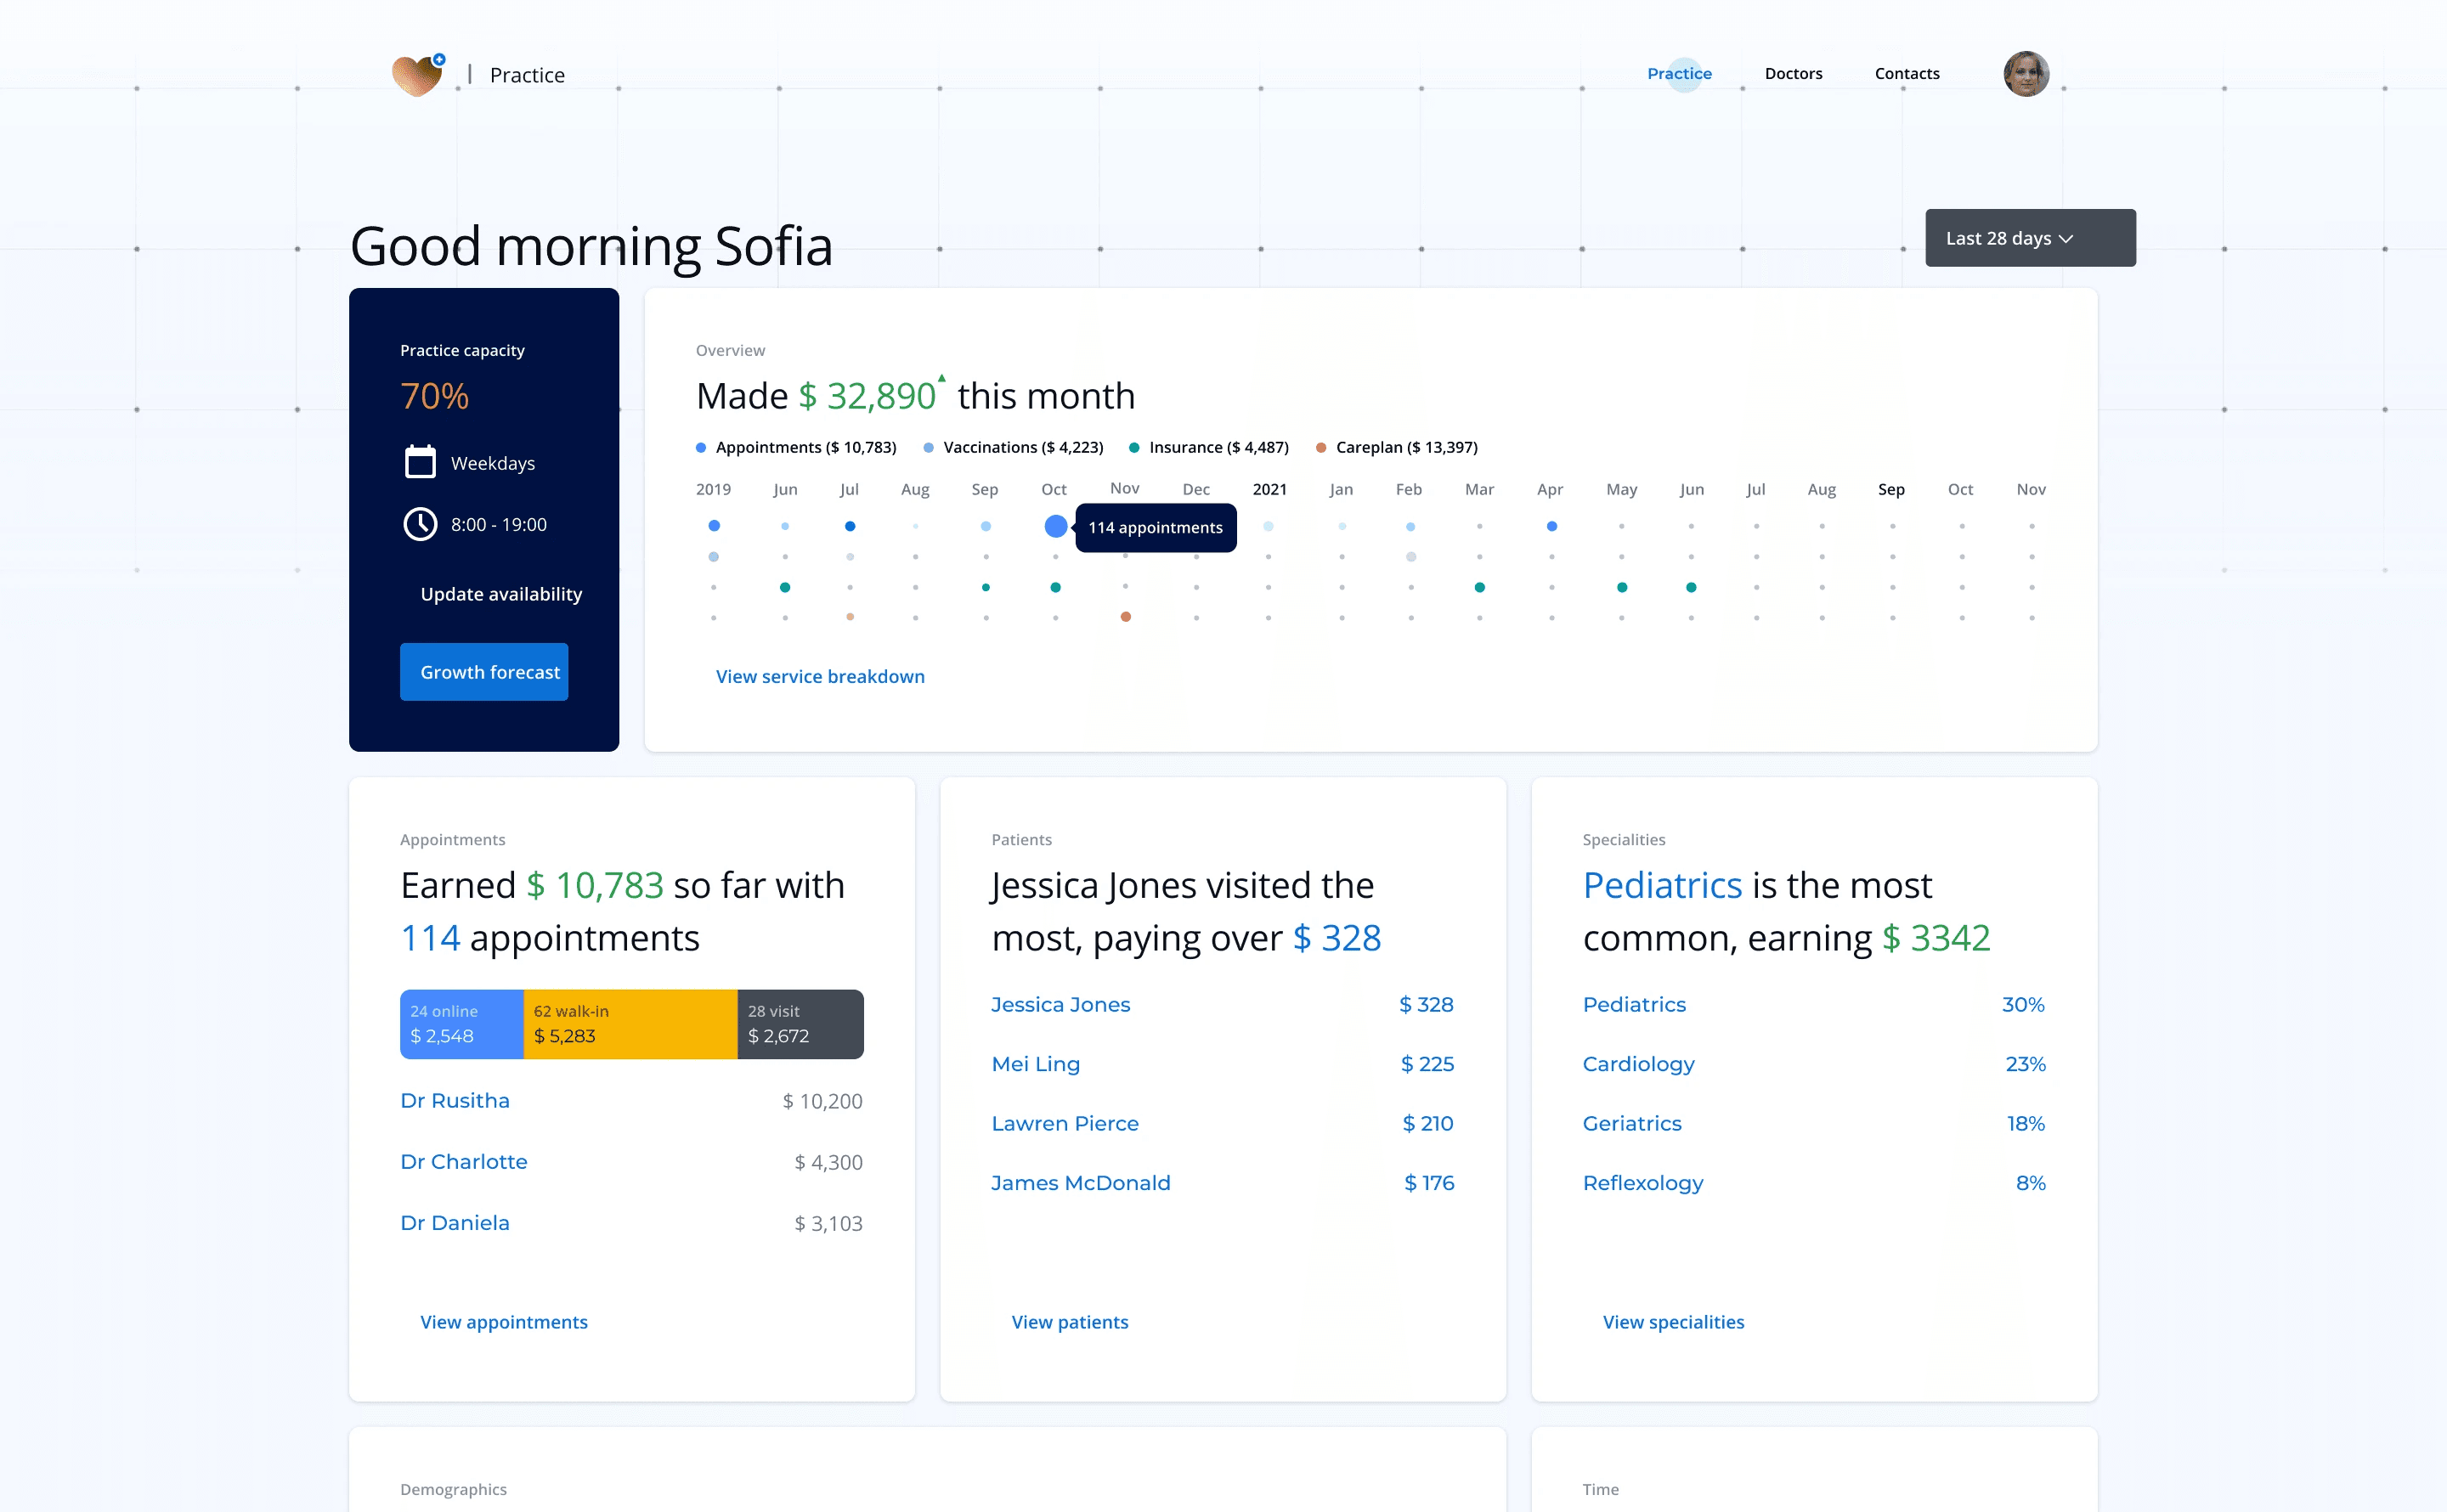The height and width of the screenshot is (1512, 2447).
Task: Expand the Last 28 days dropdown
Action: tap(2030, 238)
